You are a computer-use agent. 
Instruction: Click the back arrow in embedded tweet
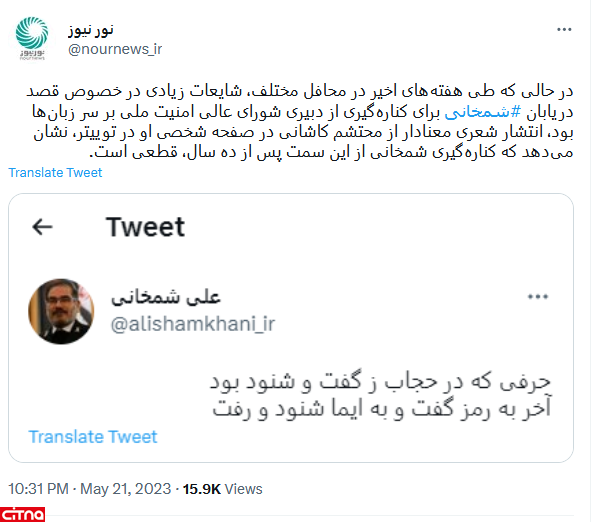tap(43, 227)
